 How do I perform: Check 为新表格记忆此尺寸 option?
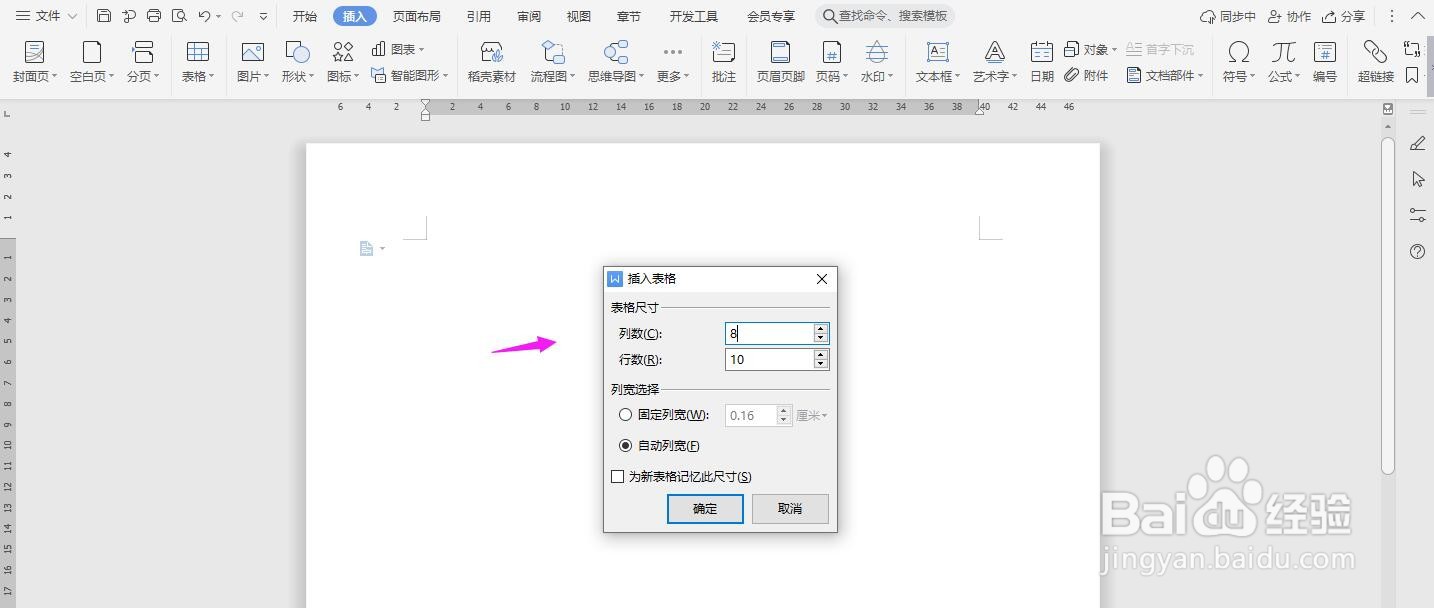click(x=617, y=476)
